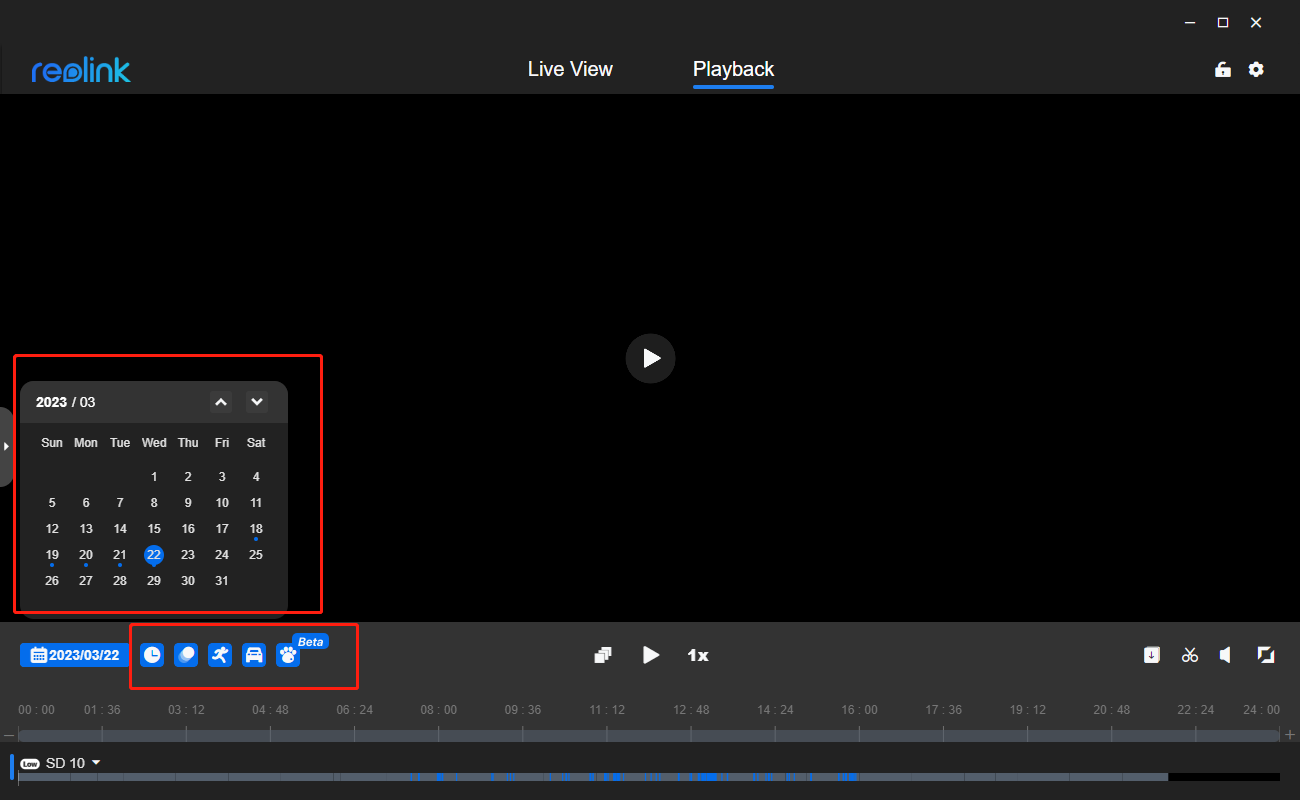Go to previous month with up chevron
This screenshot has width=1300, height=800.
tap(221, 402)
